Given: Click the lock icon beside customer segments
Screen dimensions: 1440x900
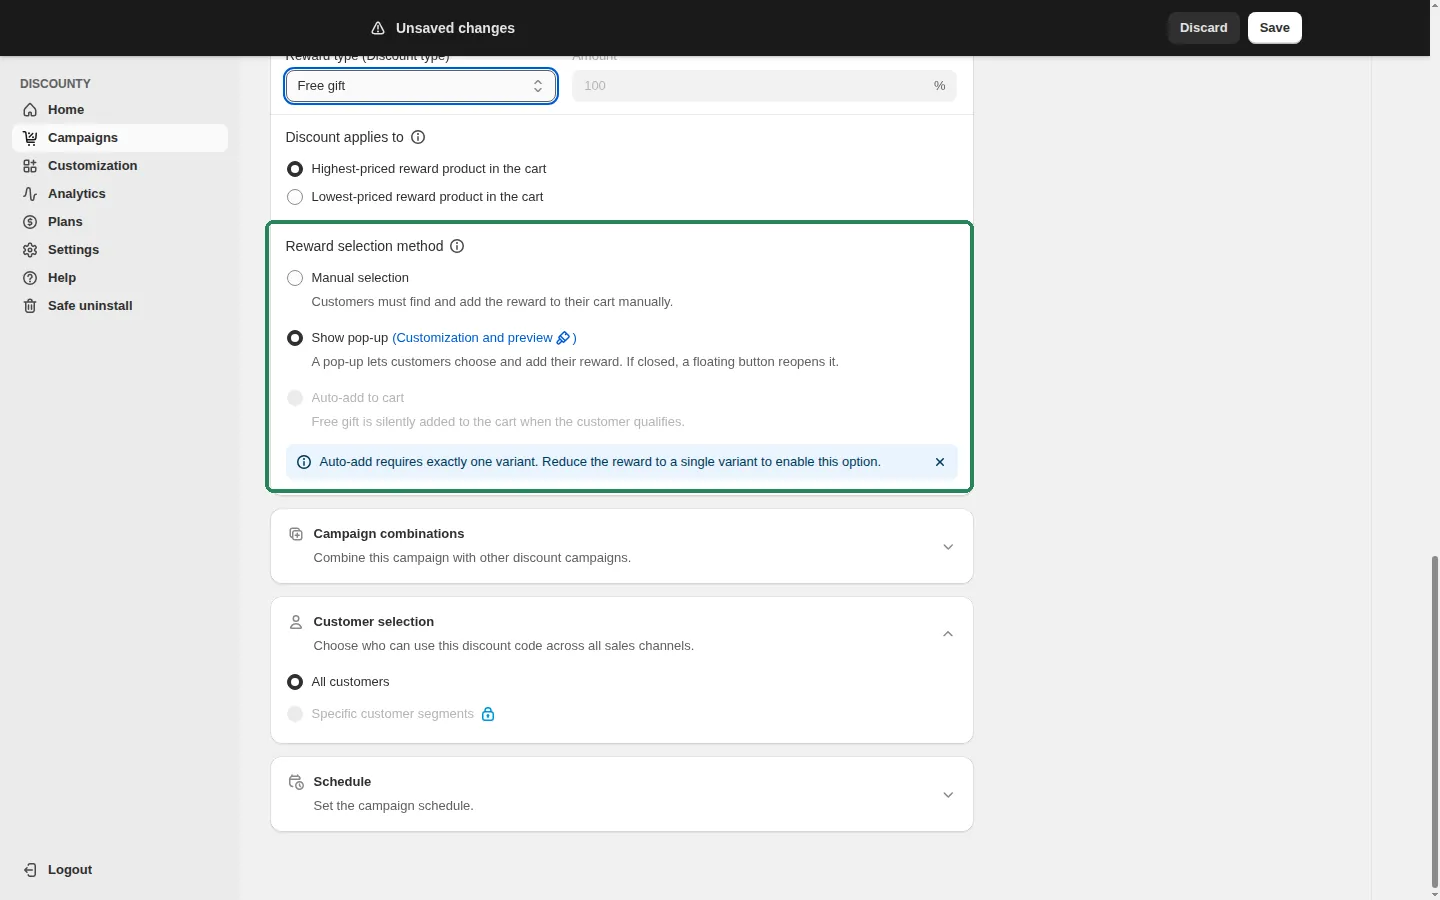Looking at the screenshot, I should (488, 714).
